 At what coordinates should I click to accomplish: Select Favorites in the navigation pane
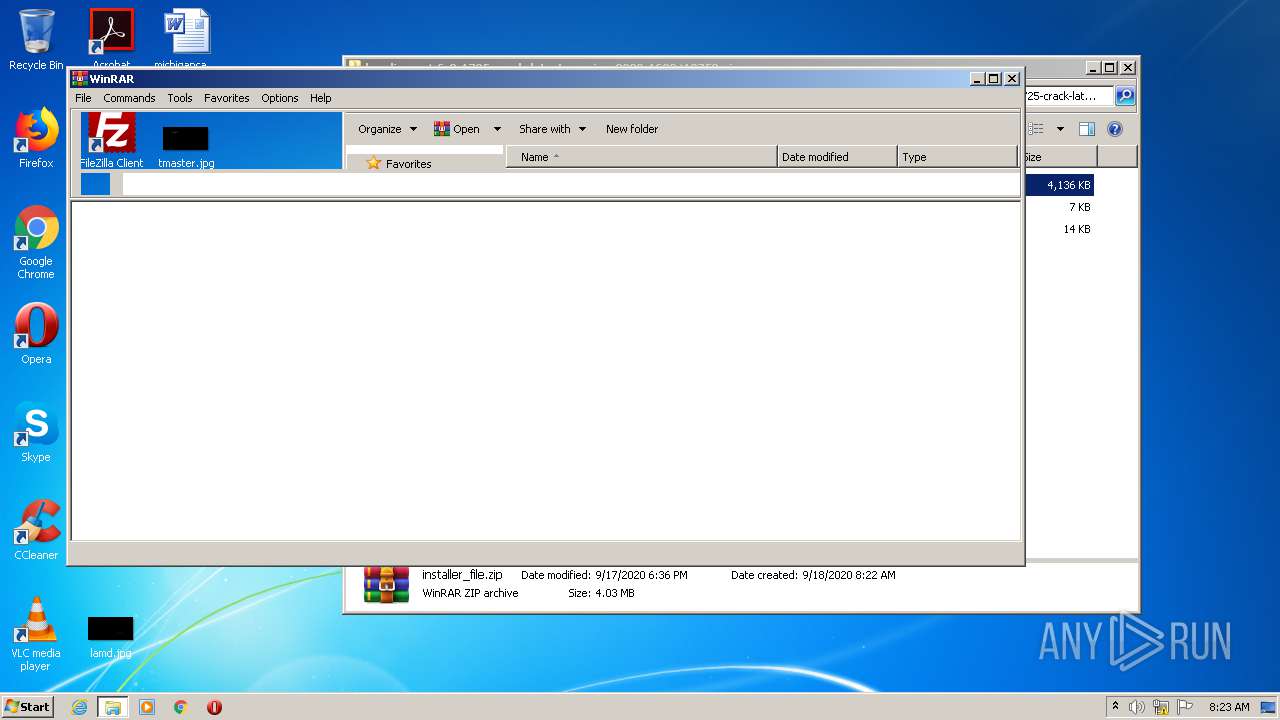coord(399,163)
